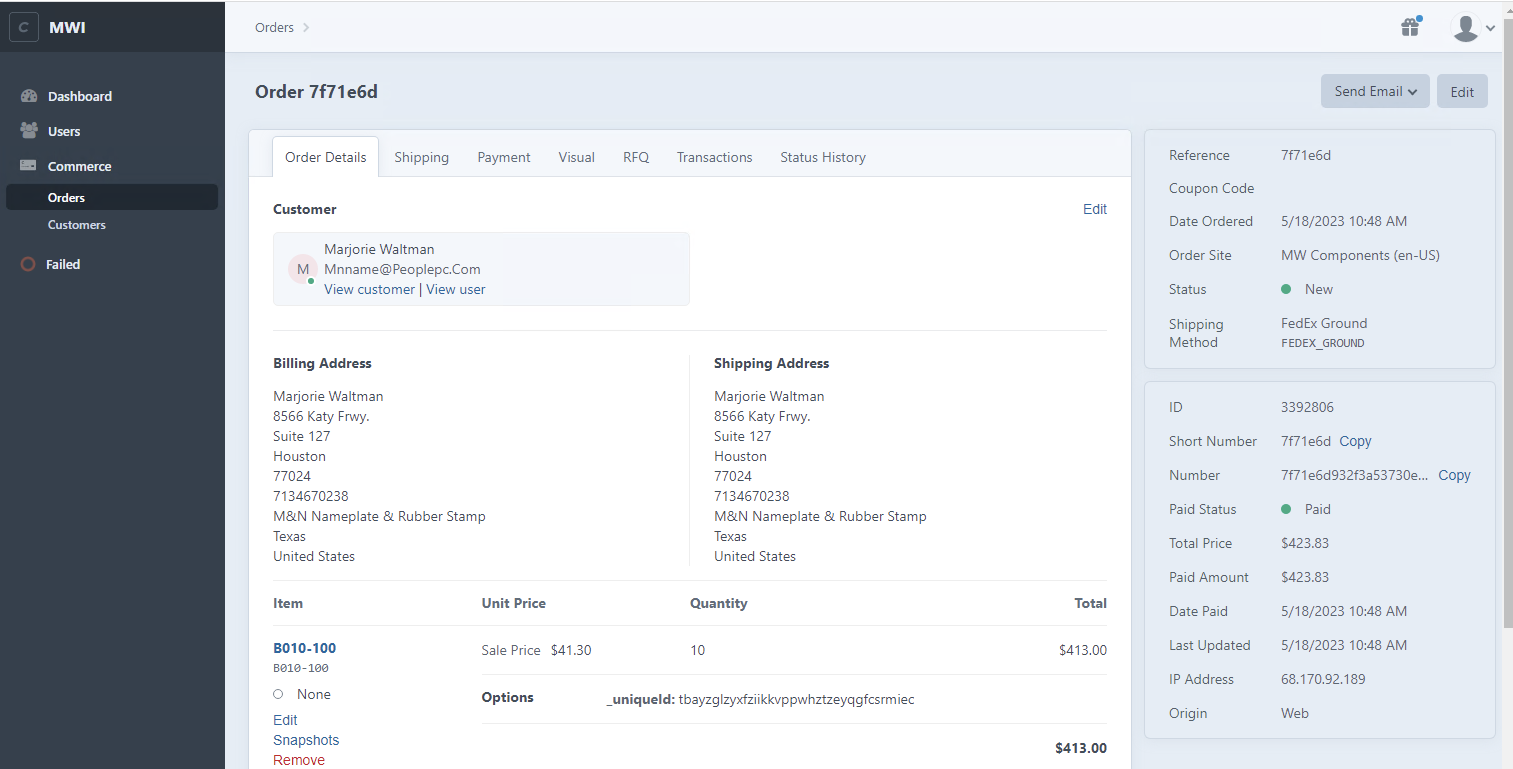Viewport: 1513px width, 769px height.
Task: Switch to the Order Details tab
Action: tap(326, 157)
